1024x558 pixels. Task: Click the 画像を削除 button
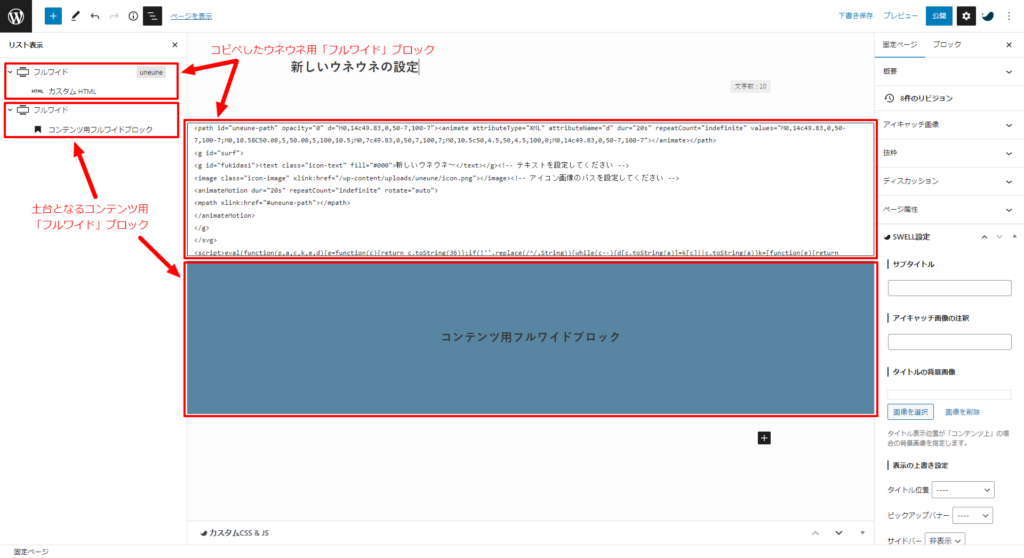(x=963, y=412)
